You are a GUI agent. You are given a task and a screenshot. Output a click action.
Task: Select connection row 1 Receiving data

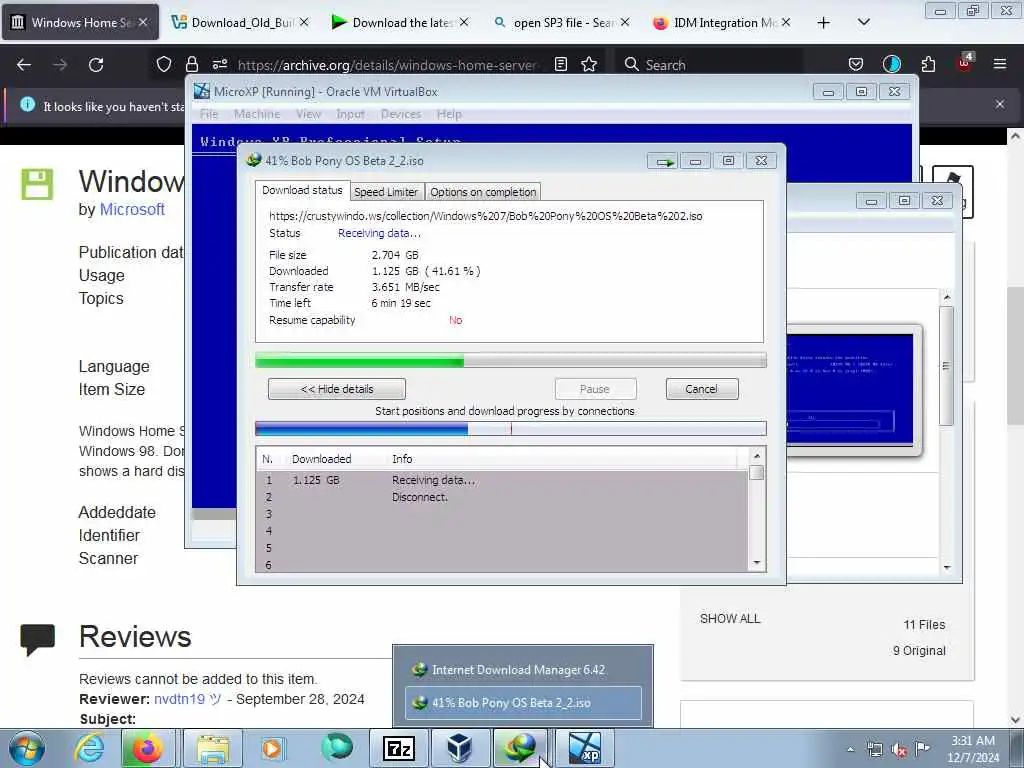tap(502, 480)
